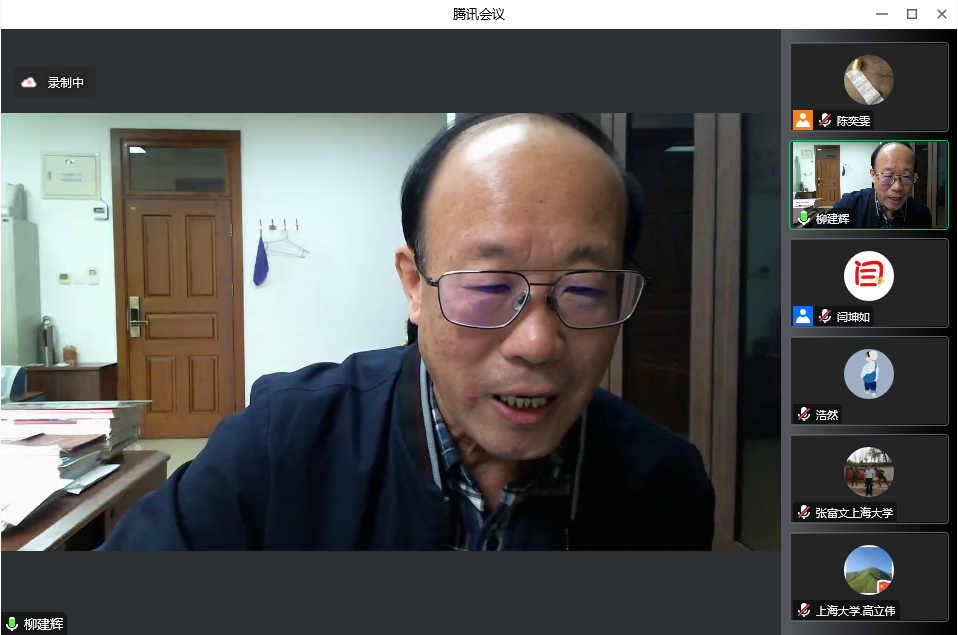Maximize the 腾讯会议 window
Screen dimensions: 958x635
coord(912,14)
